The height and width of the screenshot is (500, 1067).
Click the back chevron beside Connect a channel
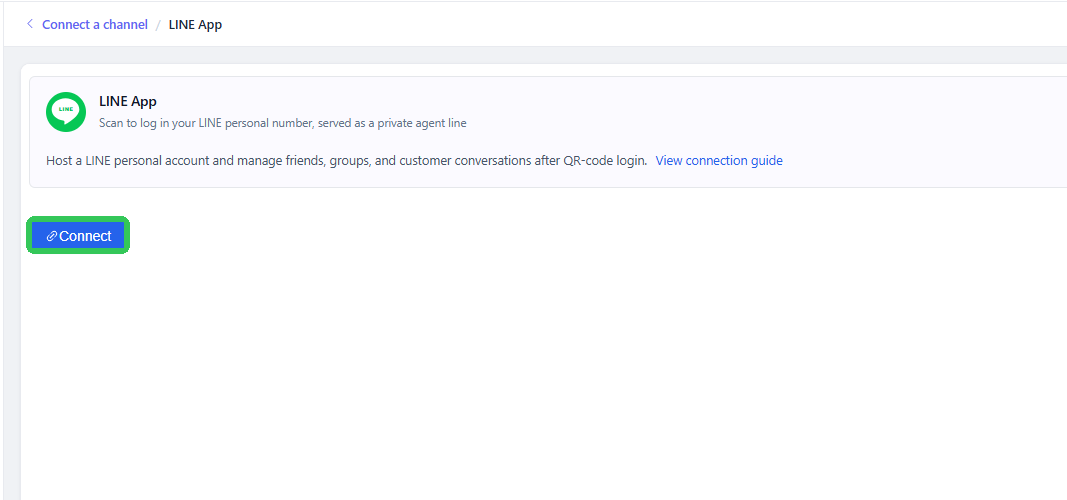pos(29,24)
